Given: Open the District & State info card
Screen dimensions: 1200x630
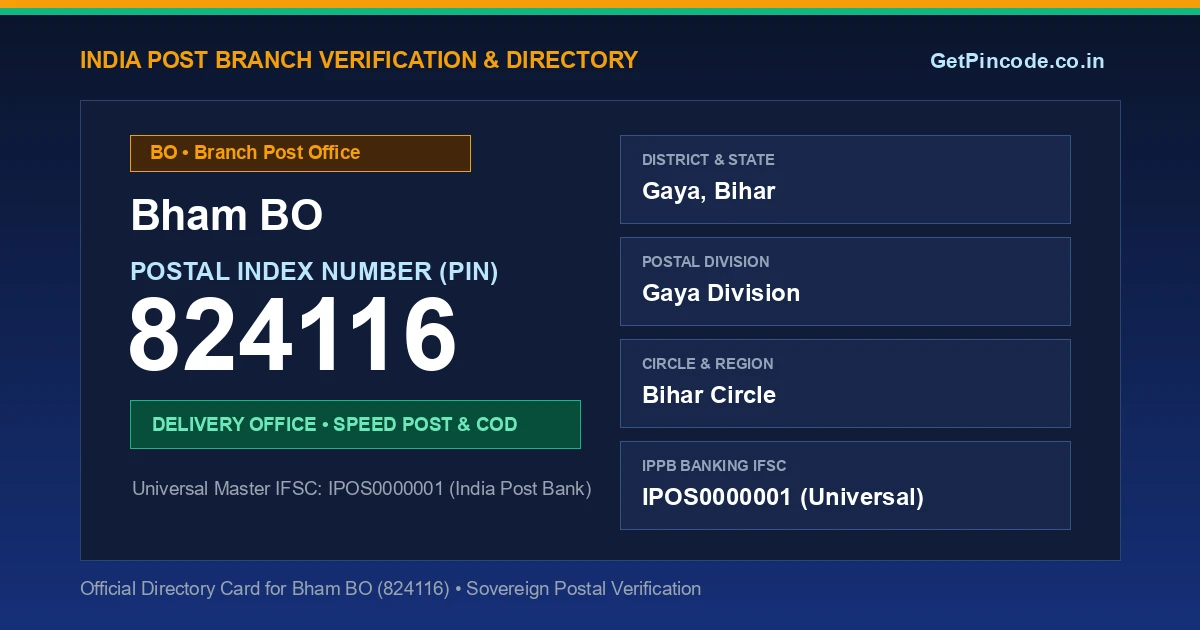Looking at the screenshot, I should pos(845,179).
